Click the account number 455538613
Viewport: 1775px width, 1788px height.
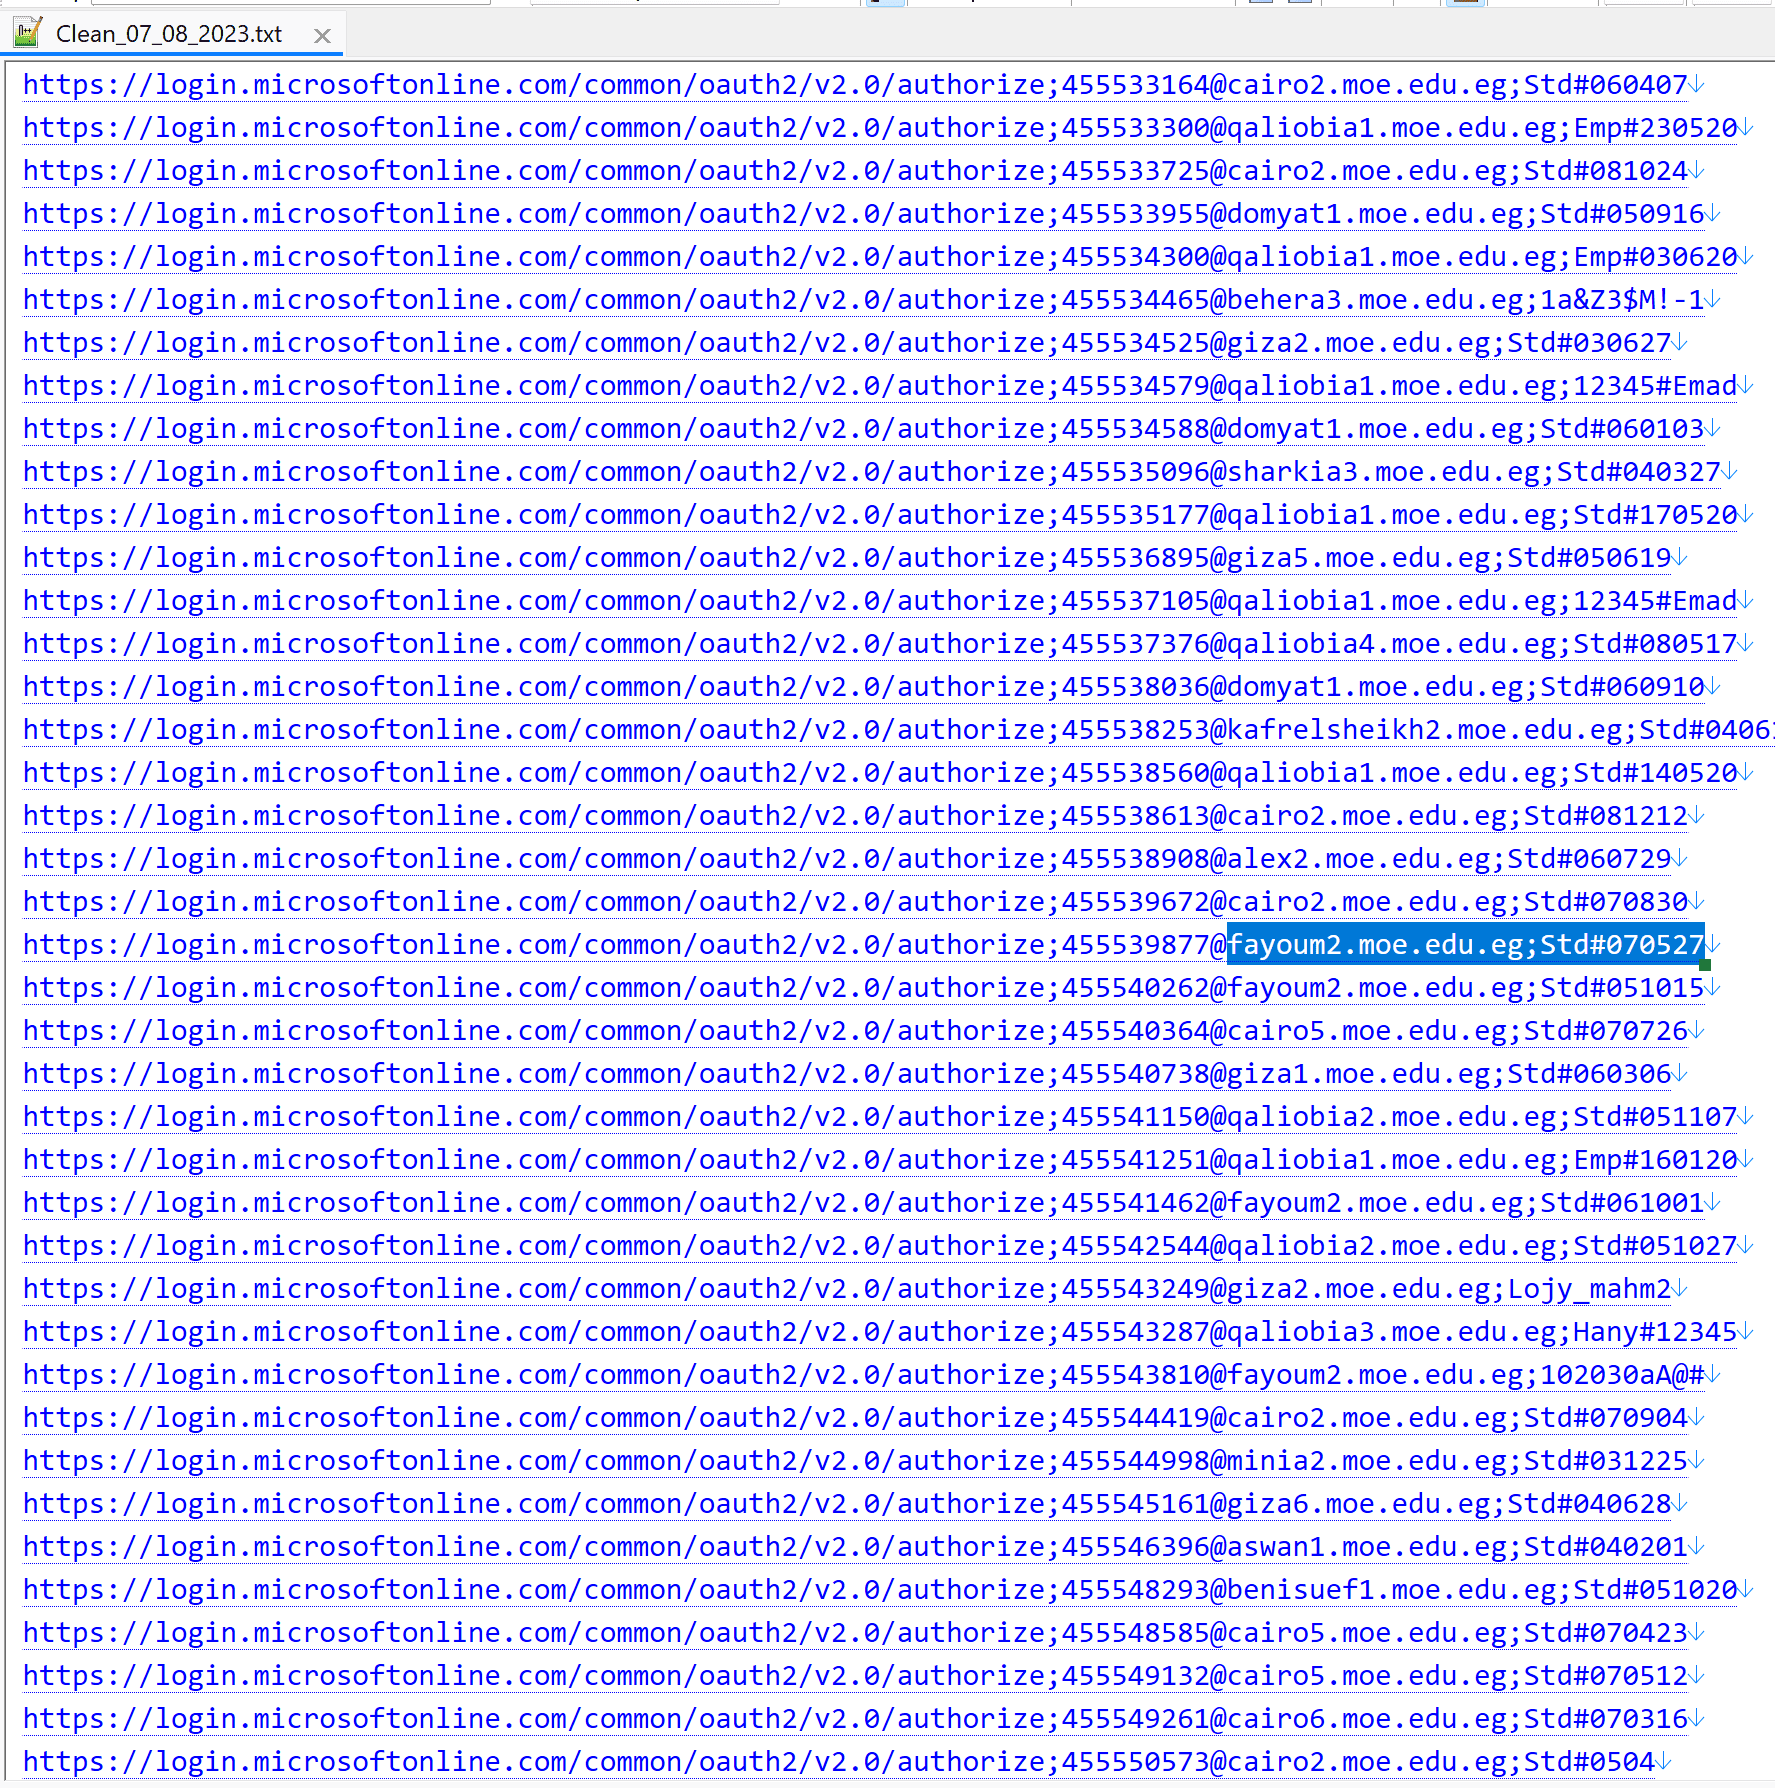pyautogui.click(x=1136, y=816)
